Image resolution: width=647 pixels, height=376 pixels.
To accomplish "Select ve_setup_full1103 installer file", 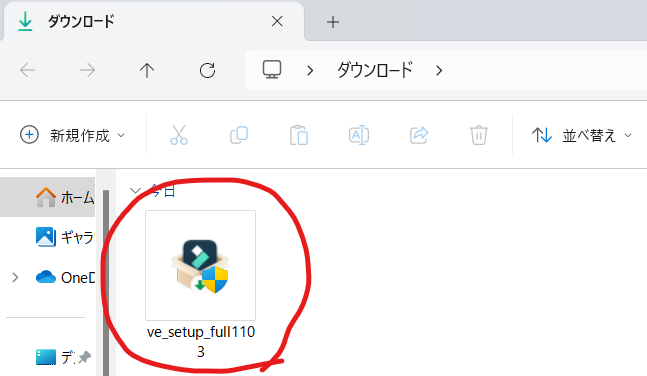I will click(x=201, y=285).
